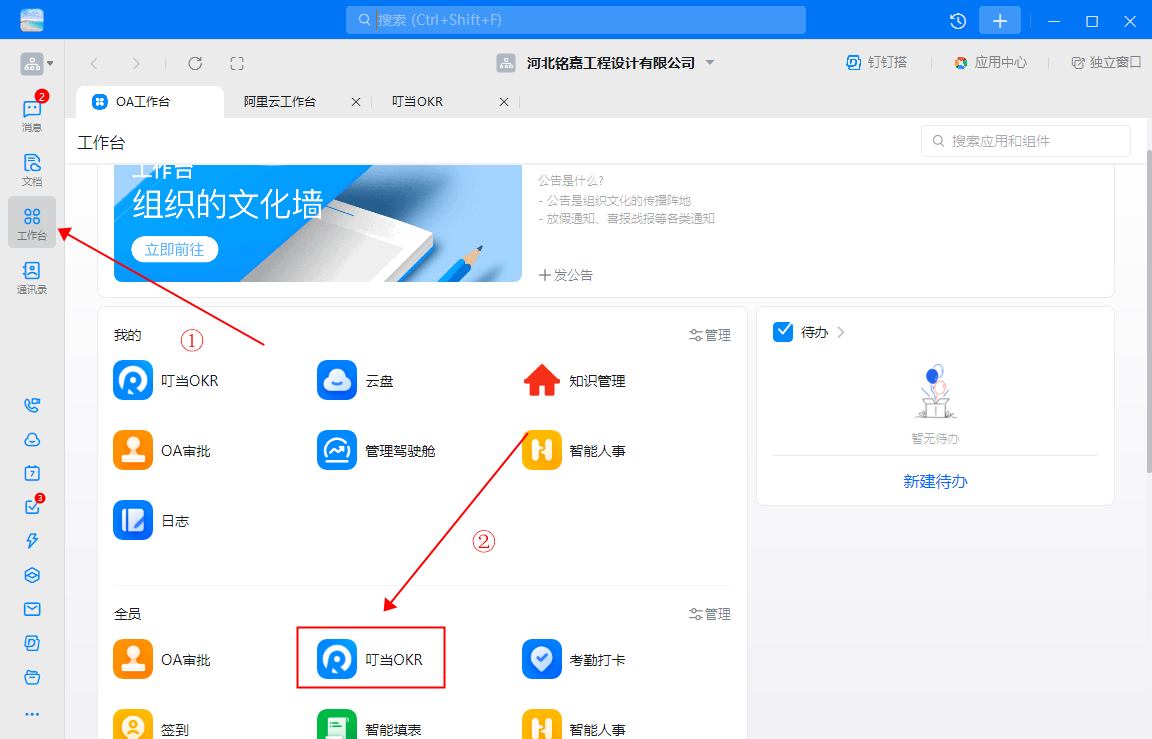The height and width of the screenshot is (739, 1152).
Task: Open the 云盘 cloud drive app
Action: click(337, 380)
